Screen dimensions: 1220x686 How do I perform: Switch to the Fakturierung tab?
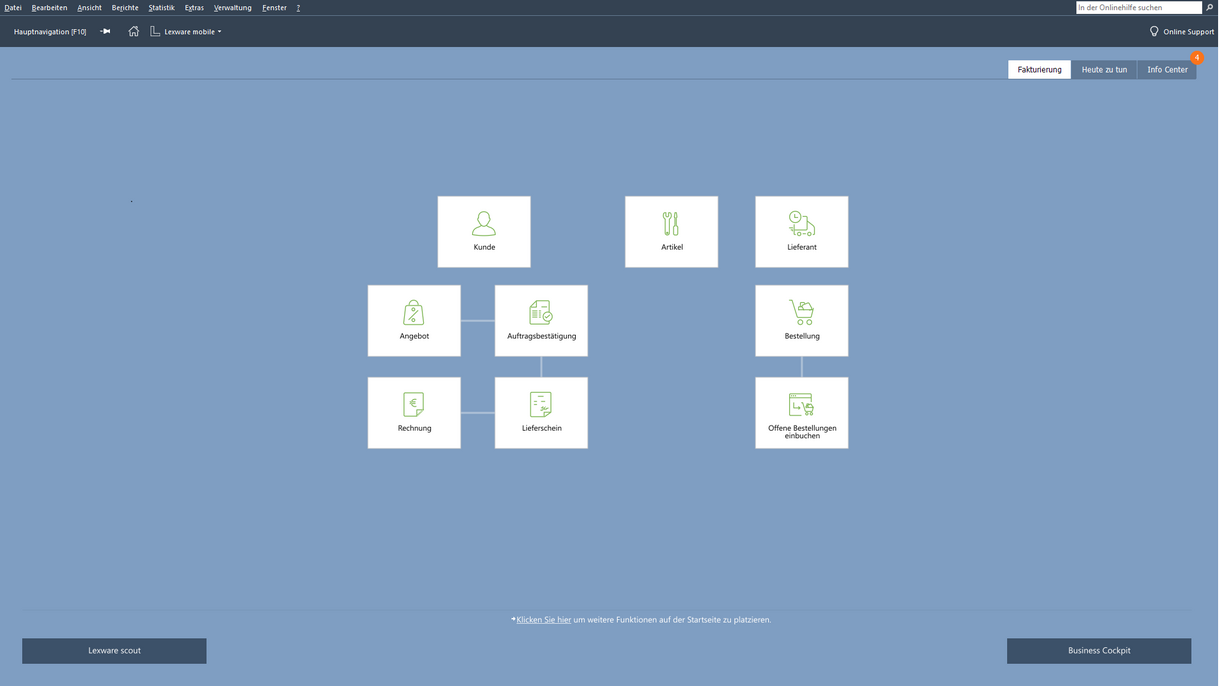(1039, 69)
